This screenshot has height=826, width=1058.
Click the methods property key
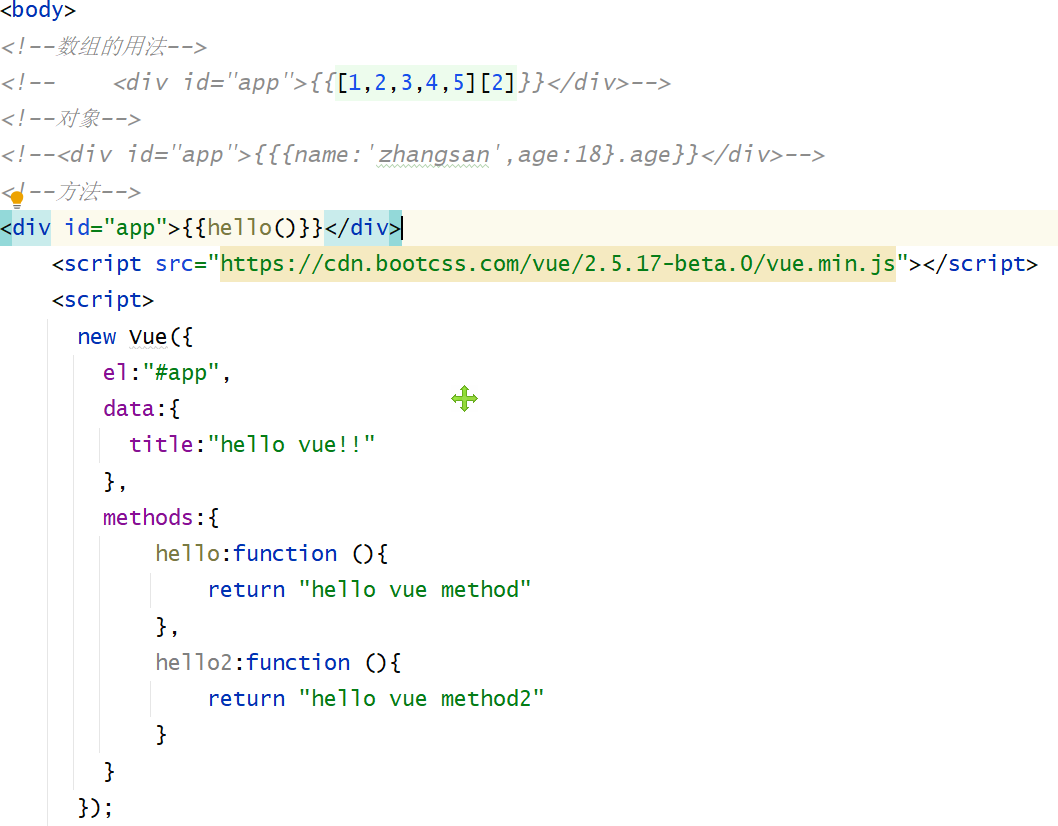pos(148,518)
